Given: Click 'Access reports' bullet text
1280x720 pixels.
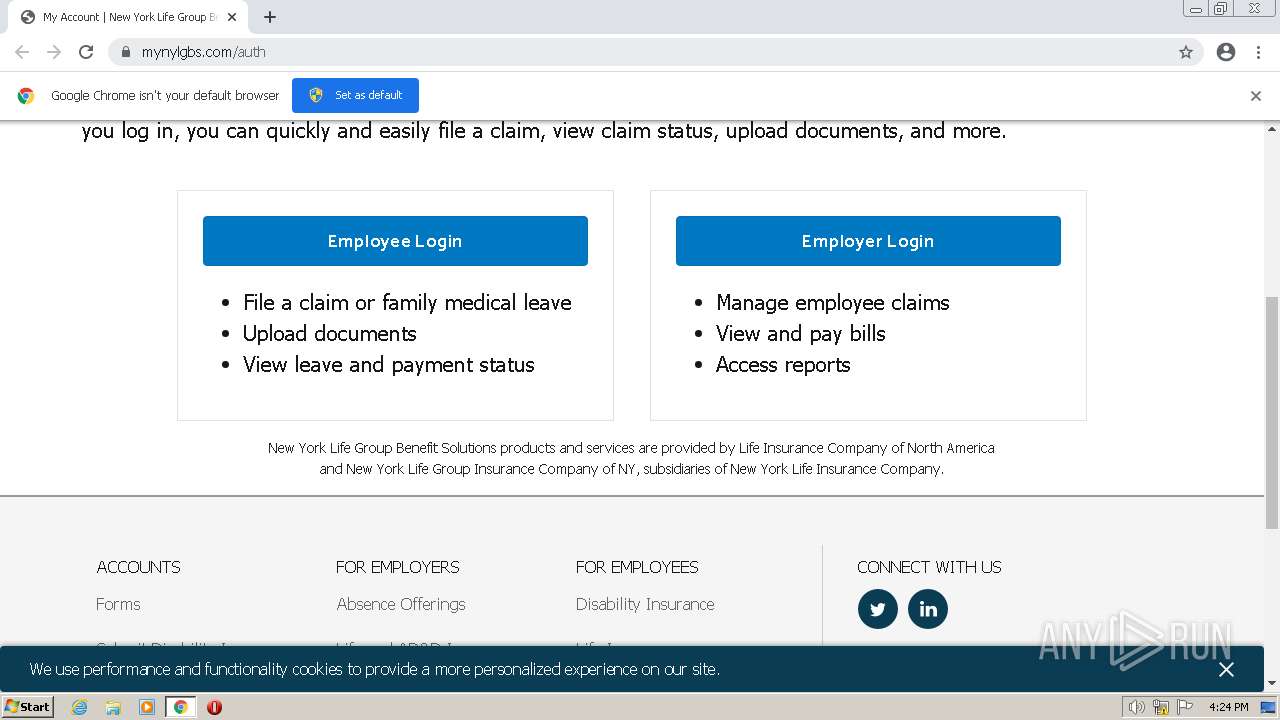Looking at the screenshot, I should tap(783, 365).
